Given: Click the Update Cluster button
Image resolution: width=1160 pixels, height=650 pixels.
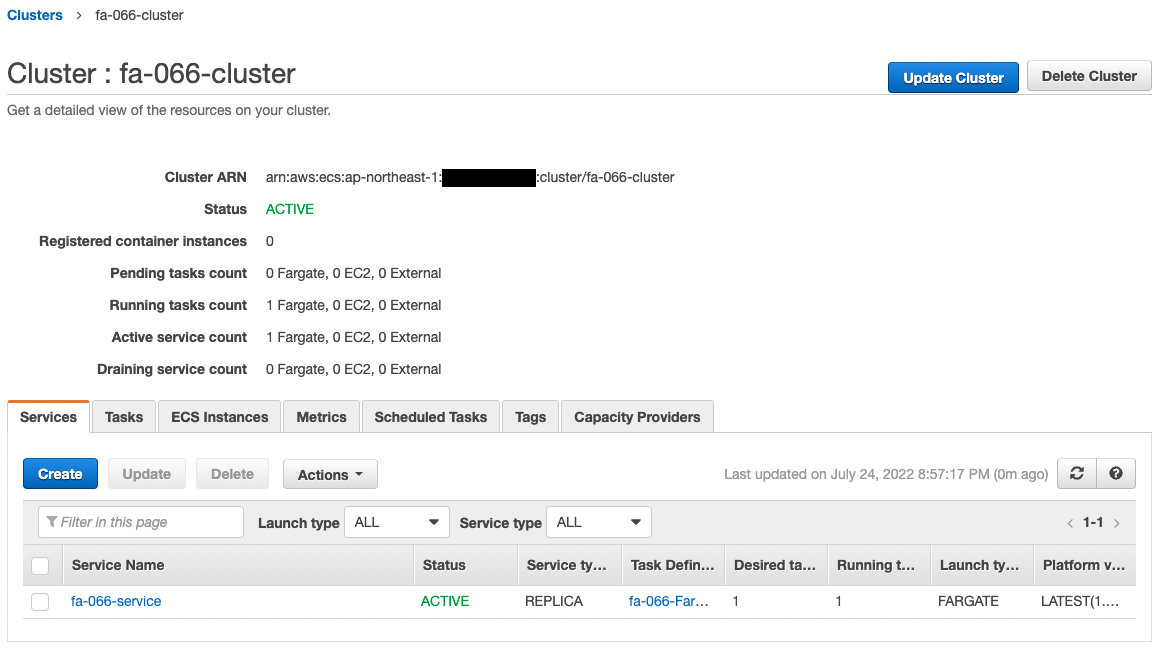Looking at the screenshot, I should tap(953, 77).
